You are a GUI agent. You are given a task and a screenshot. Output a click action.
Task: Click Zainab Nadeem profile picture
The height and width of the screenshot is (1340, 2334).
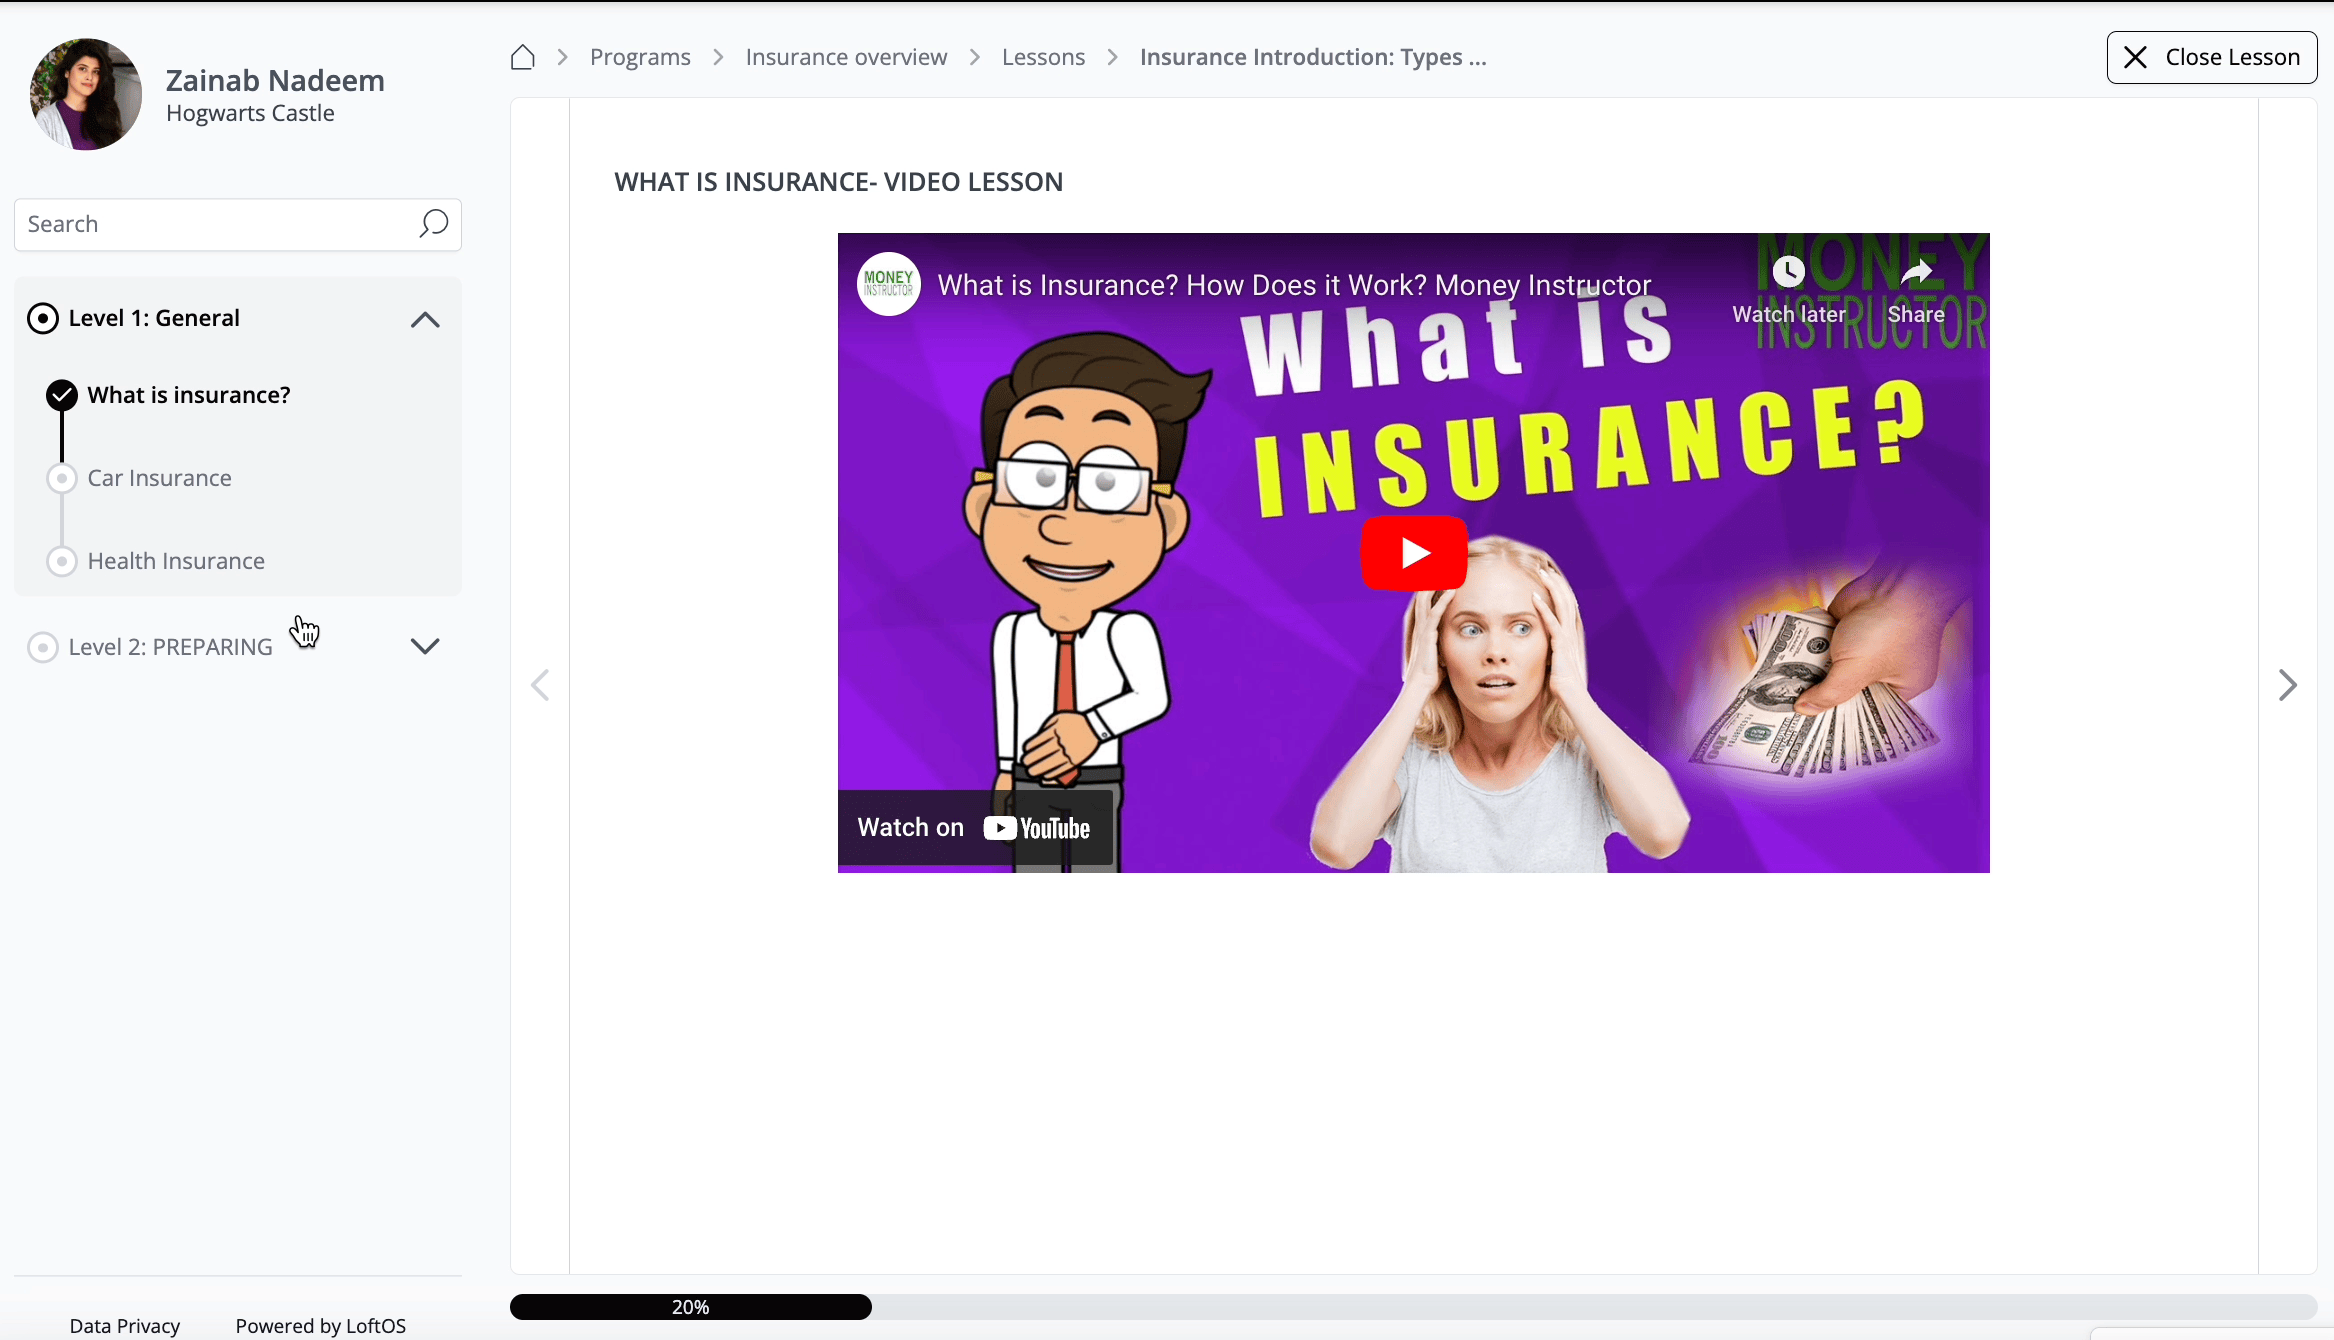[86, 95]
